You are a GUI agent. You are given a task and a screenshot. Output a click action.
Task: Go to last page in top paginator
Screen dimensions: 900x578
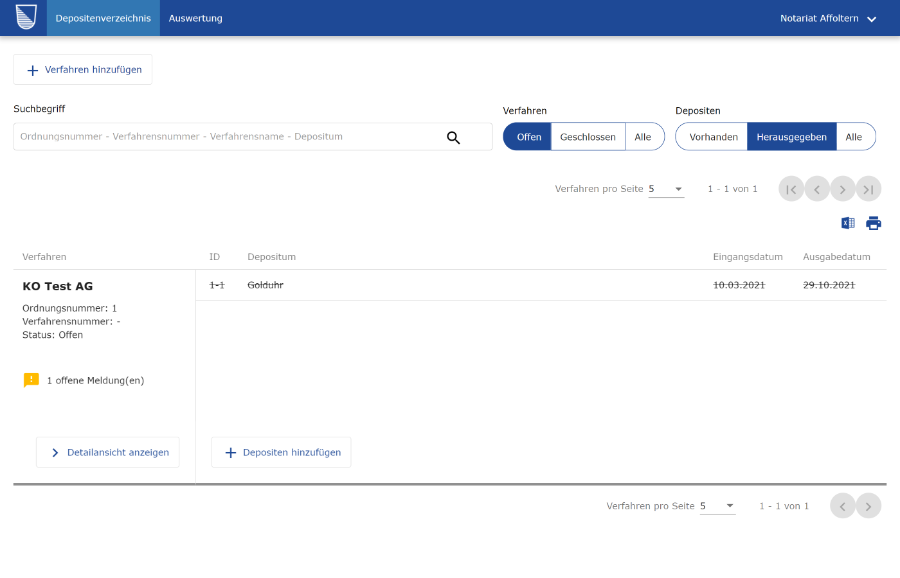(x=868, y=189)
